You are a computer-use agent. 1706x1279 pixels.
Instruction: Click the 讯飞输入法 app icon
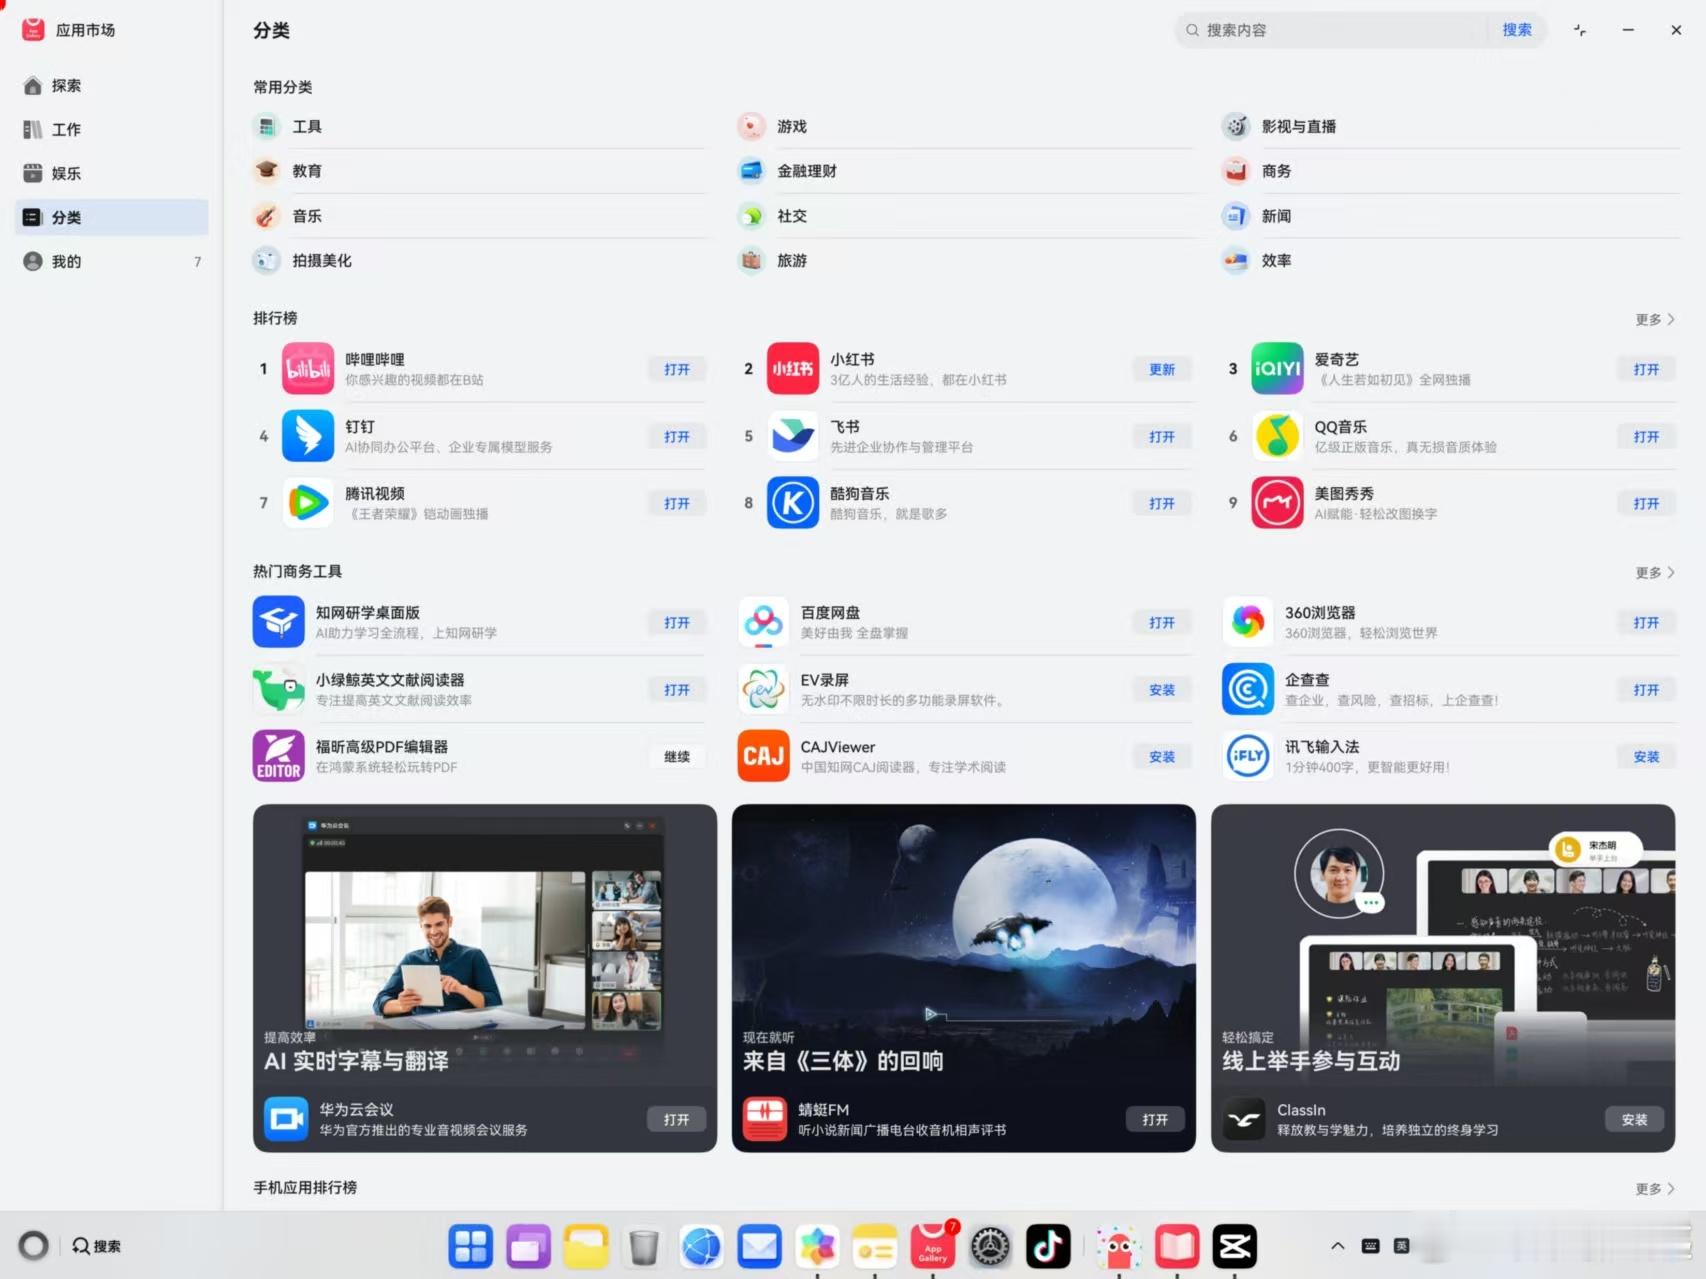[1248, 756]
